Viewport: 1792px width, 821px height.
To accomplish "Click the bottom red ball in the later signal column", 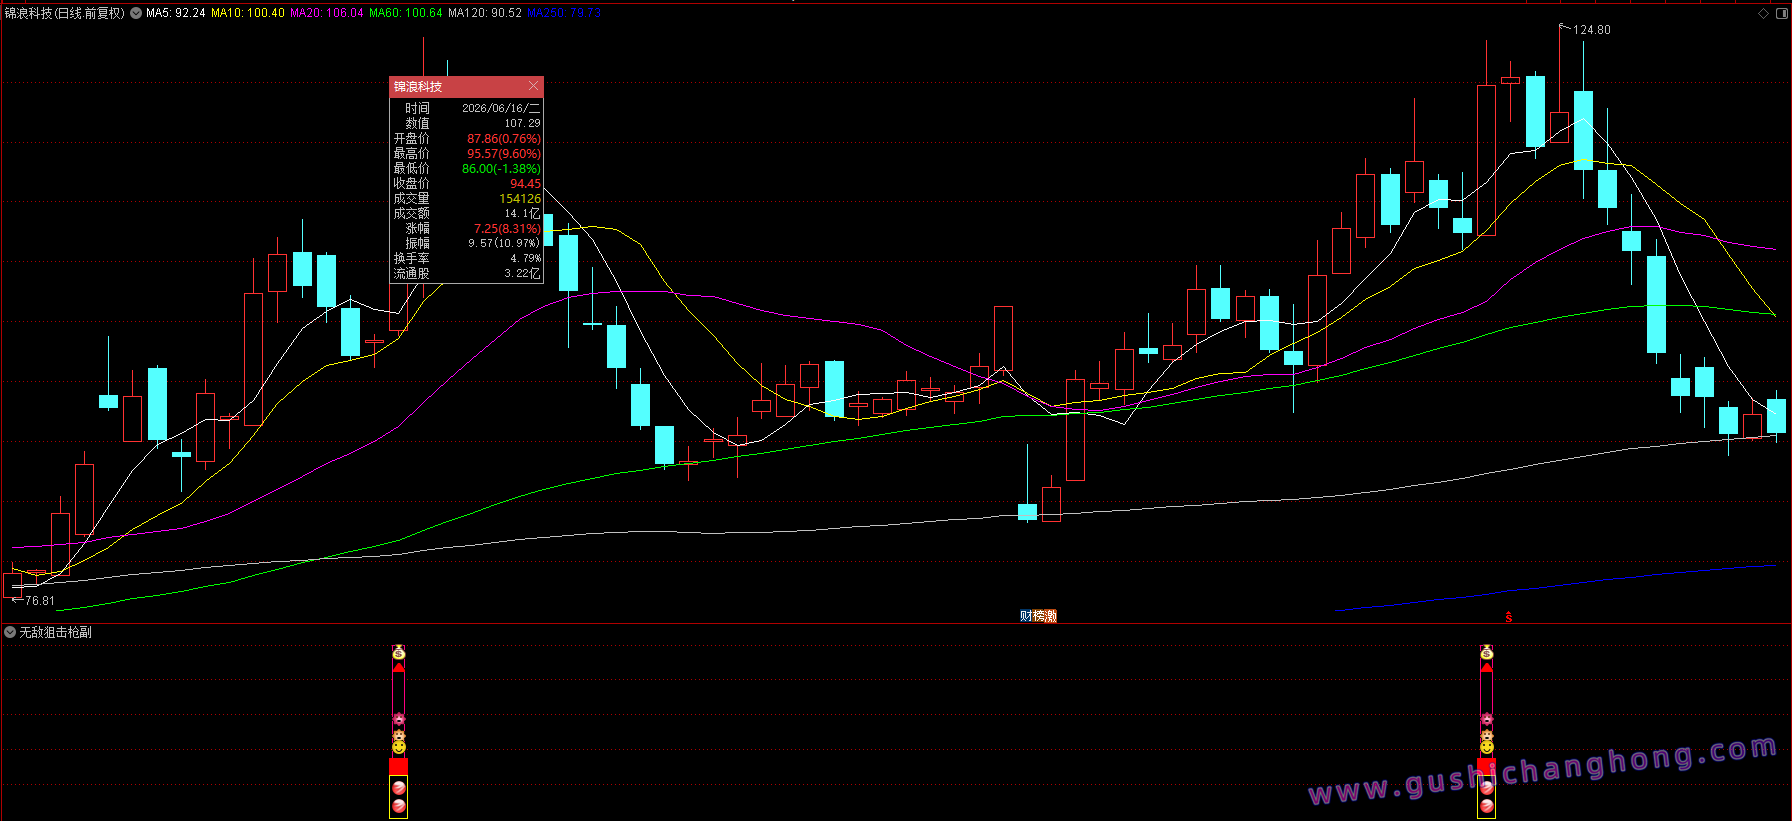I will [x=1487, y=806].
